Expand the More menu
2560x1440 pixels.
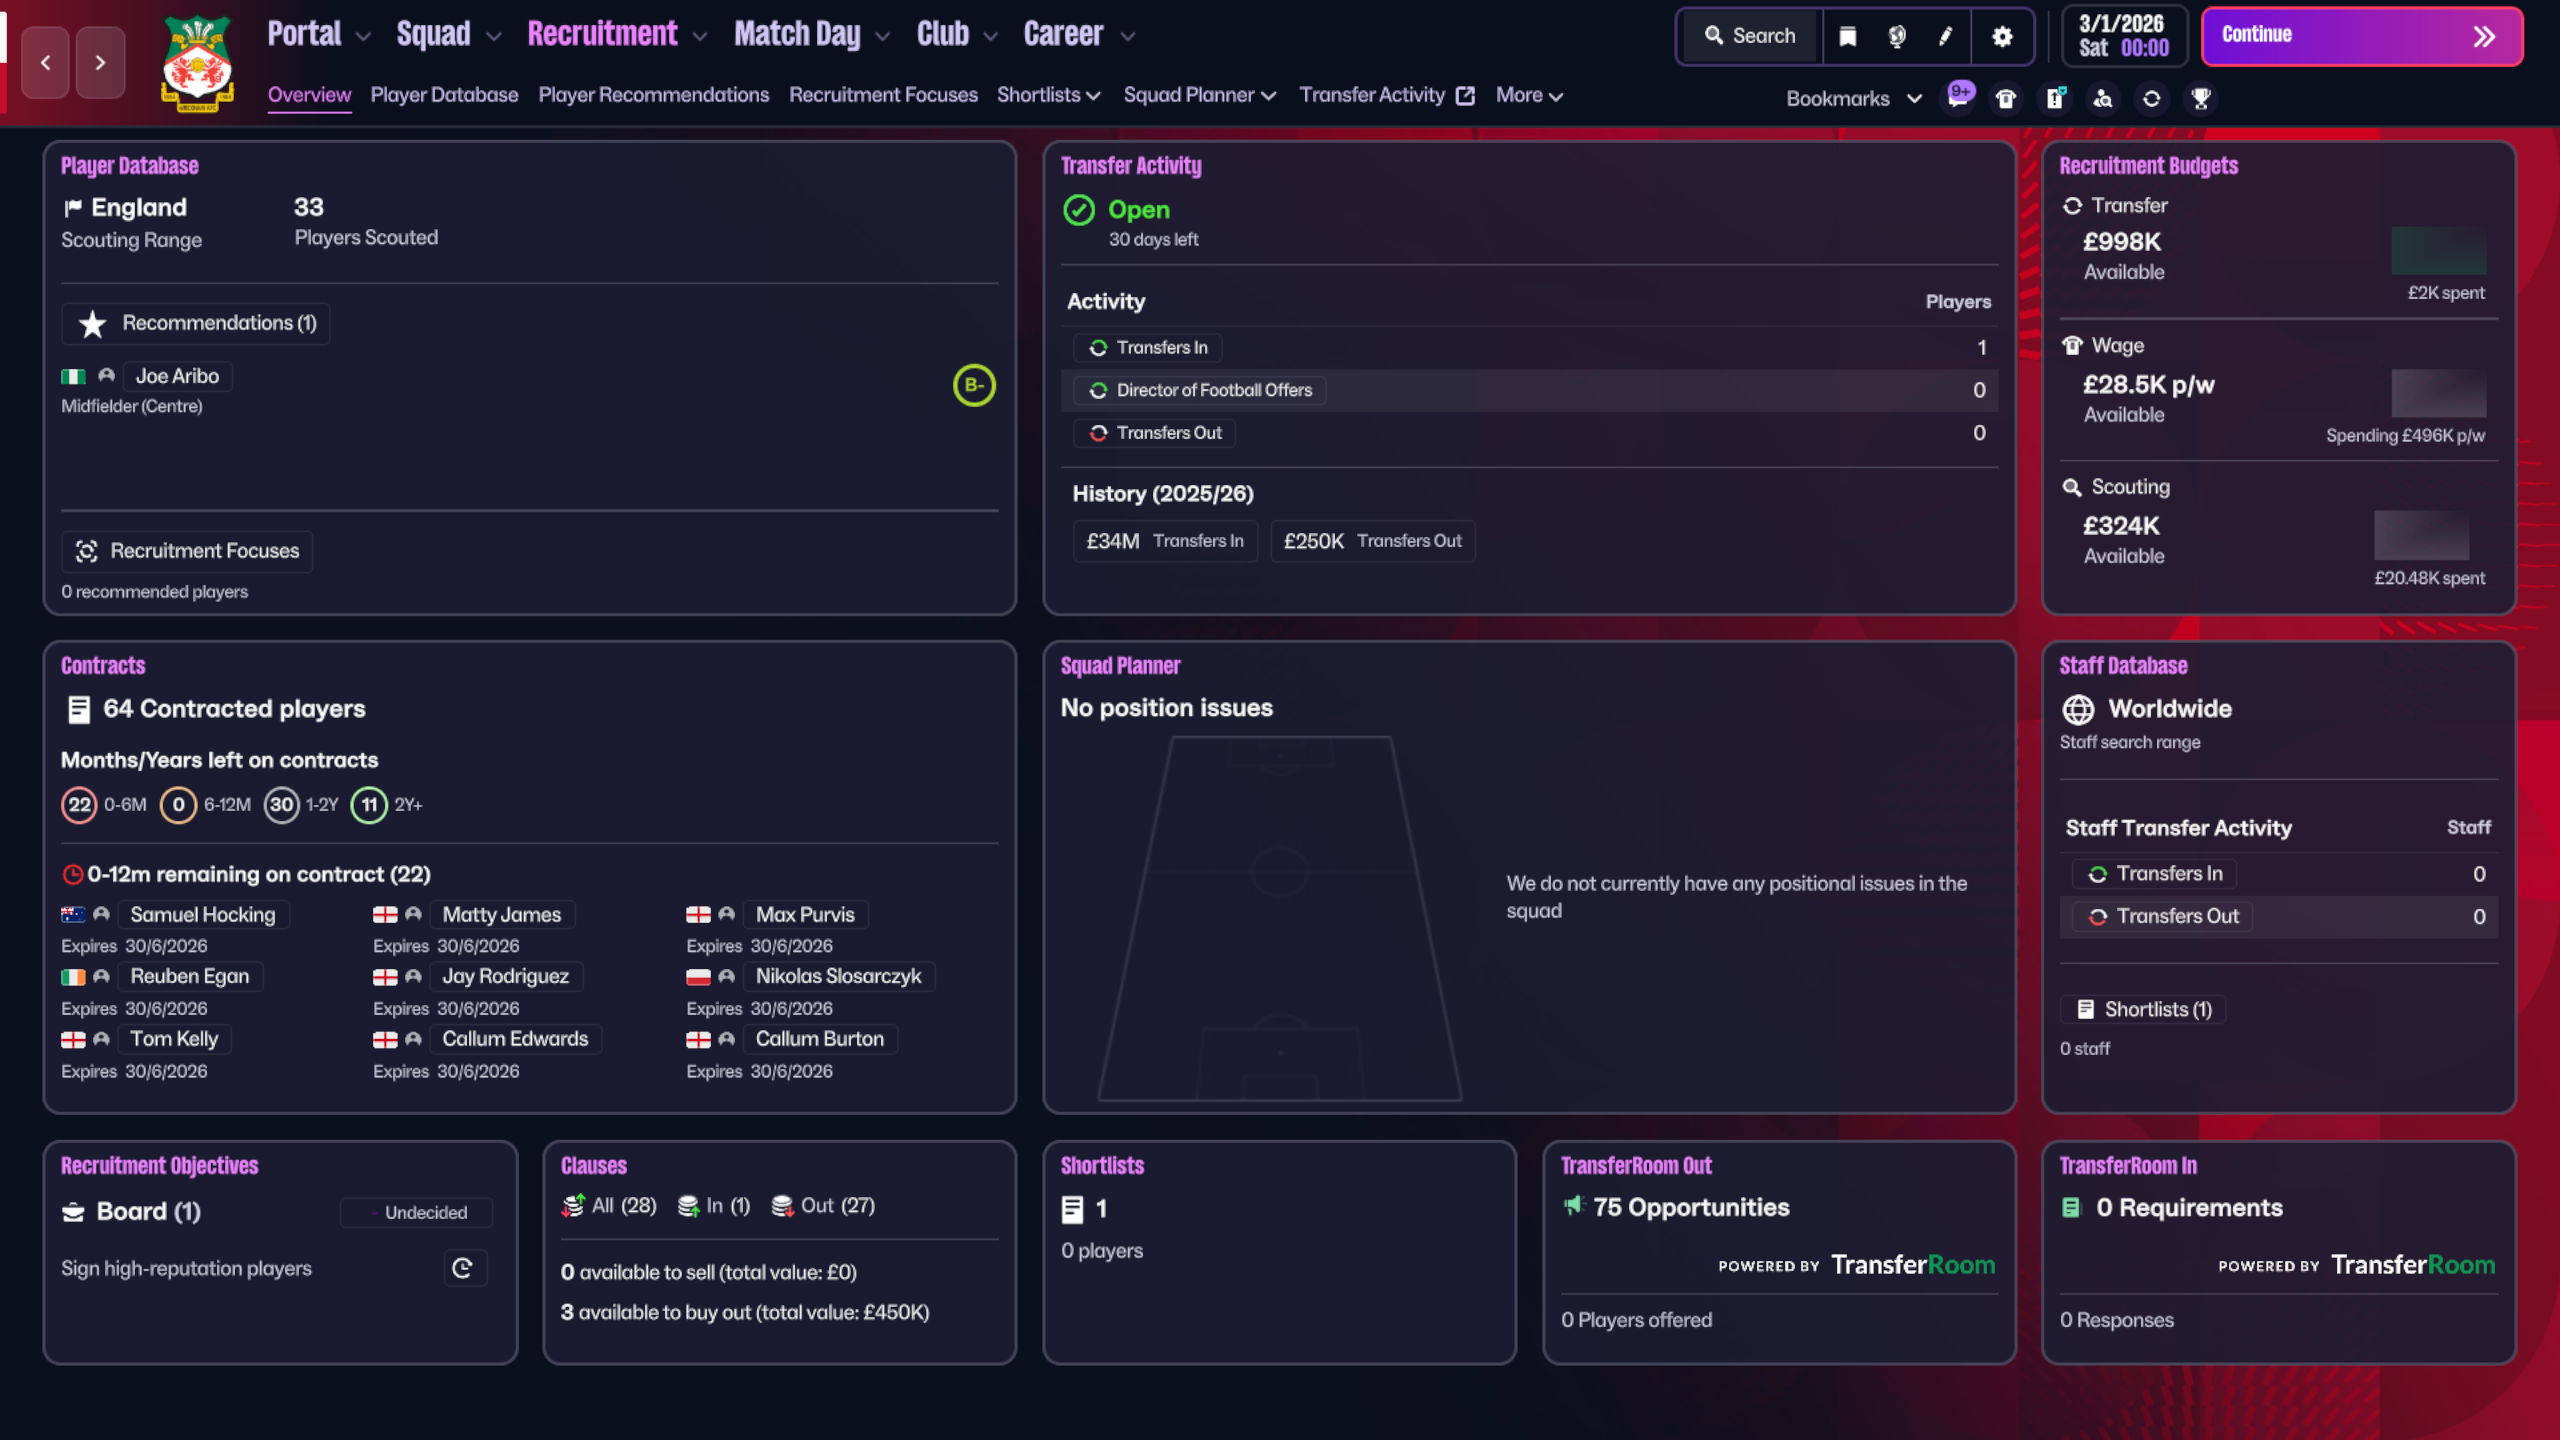[1527, 95]
